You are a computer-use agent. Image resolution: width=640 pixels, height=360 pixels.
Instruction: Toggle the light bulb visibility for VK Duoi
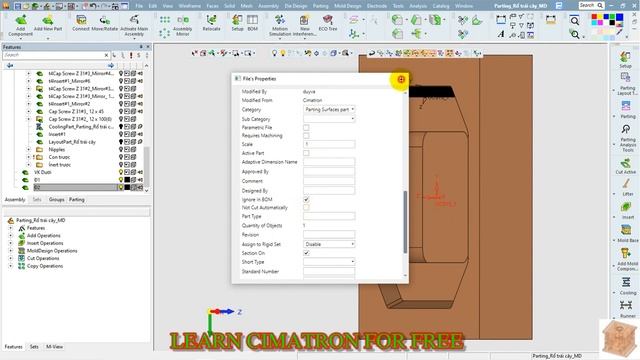coord(121,172)
